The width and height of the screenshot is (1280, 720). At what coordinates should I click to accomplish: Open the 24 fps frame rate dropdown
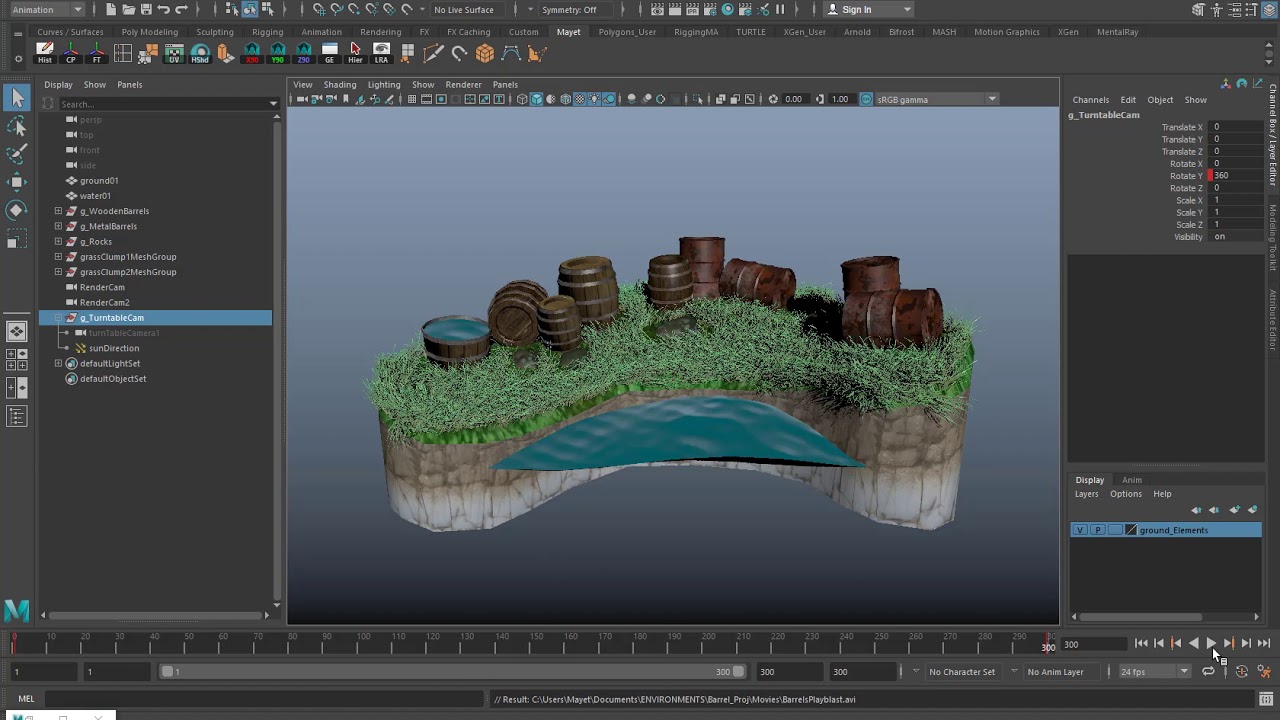pyautogui.click(x=1155, y=672)
